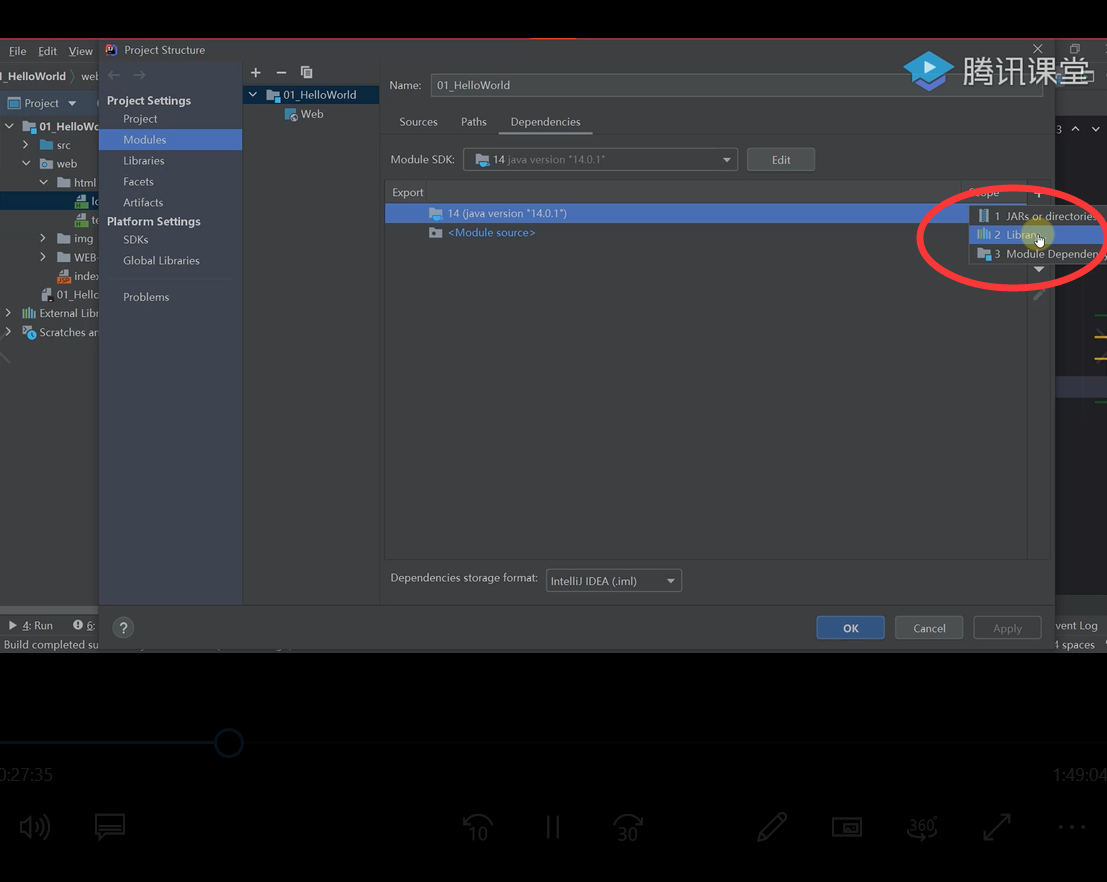Go to previous occurrence with up chevron
Image resolution: width=1107 pixels, height=882 pixels.
tap(1075, 129)
